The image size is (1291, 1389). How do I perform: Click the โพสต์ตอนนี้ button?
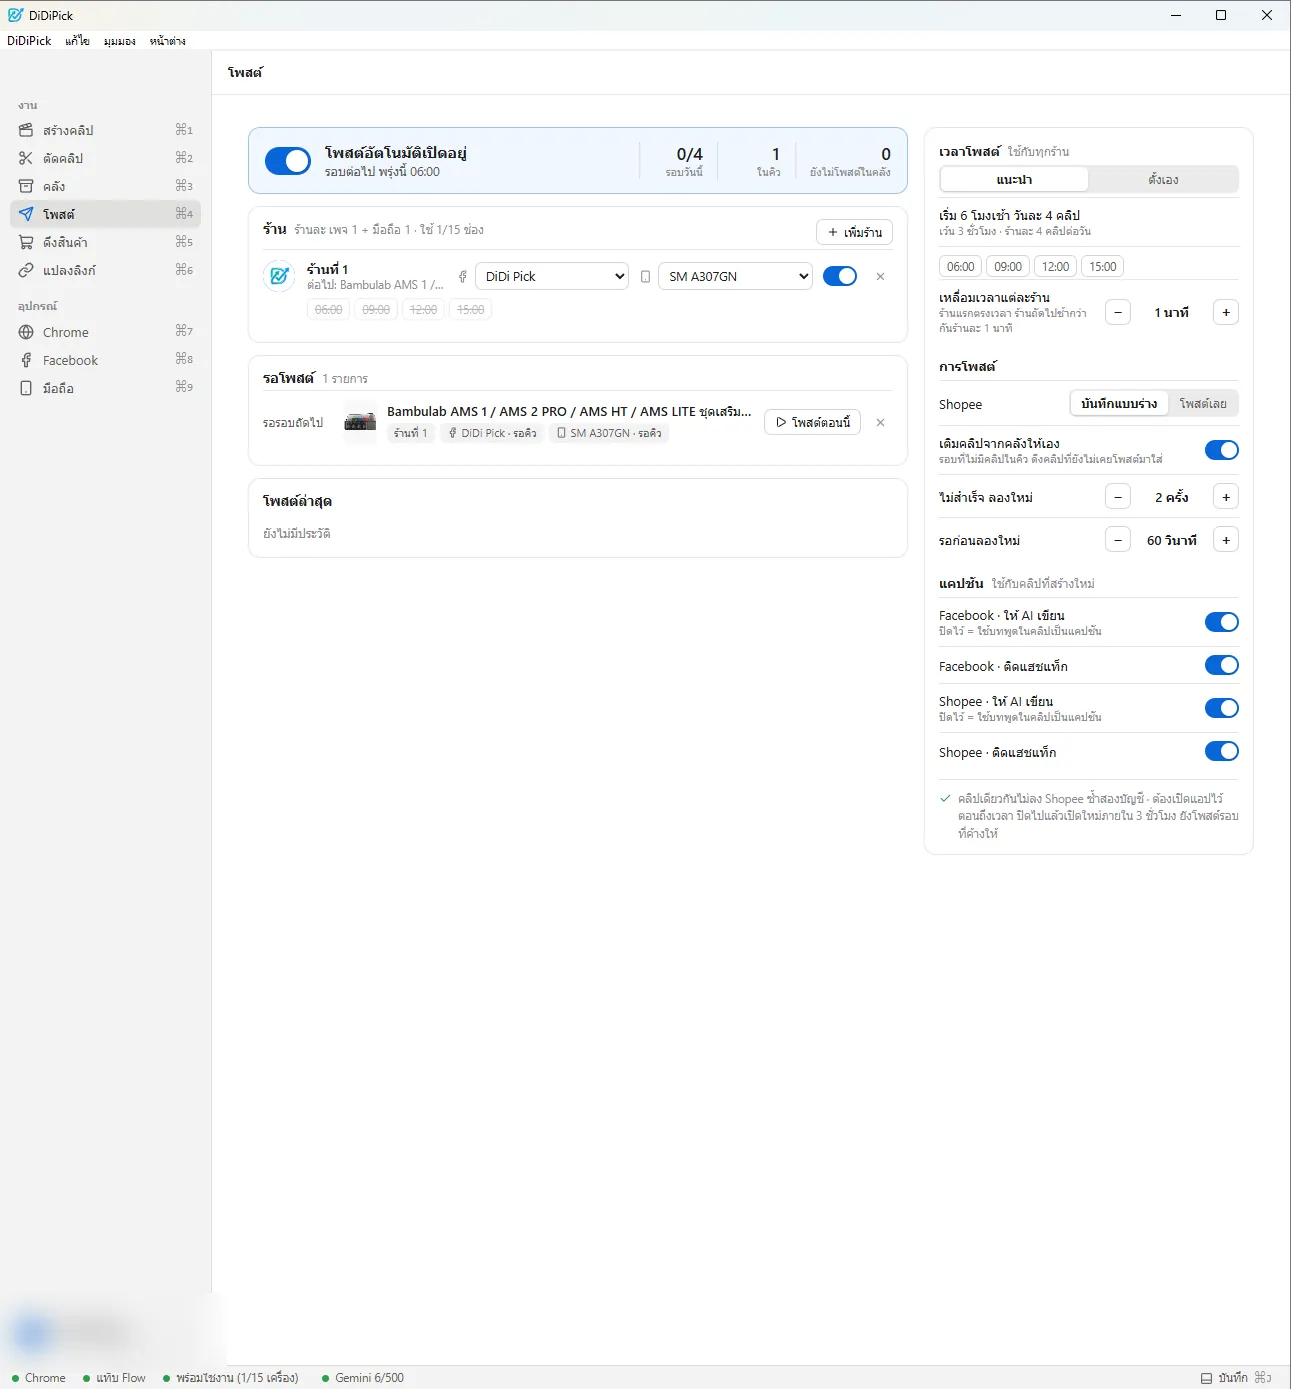813,423
